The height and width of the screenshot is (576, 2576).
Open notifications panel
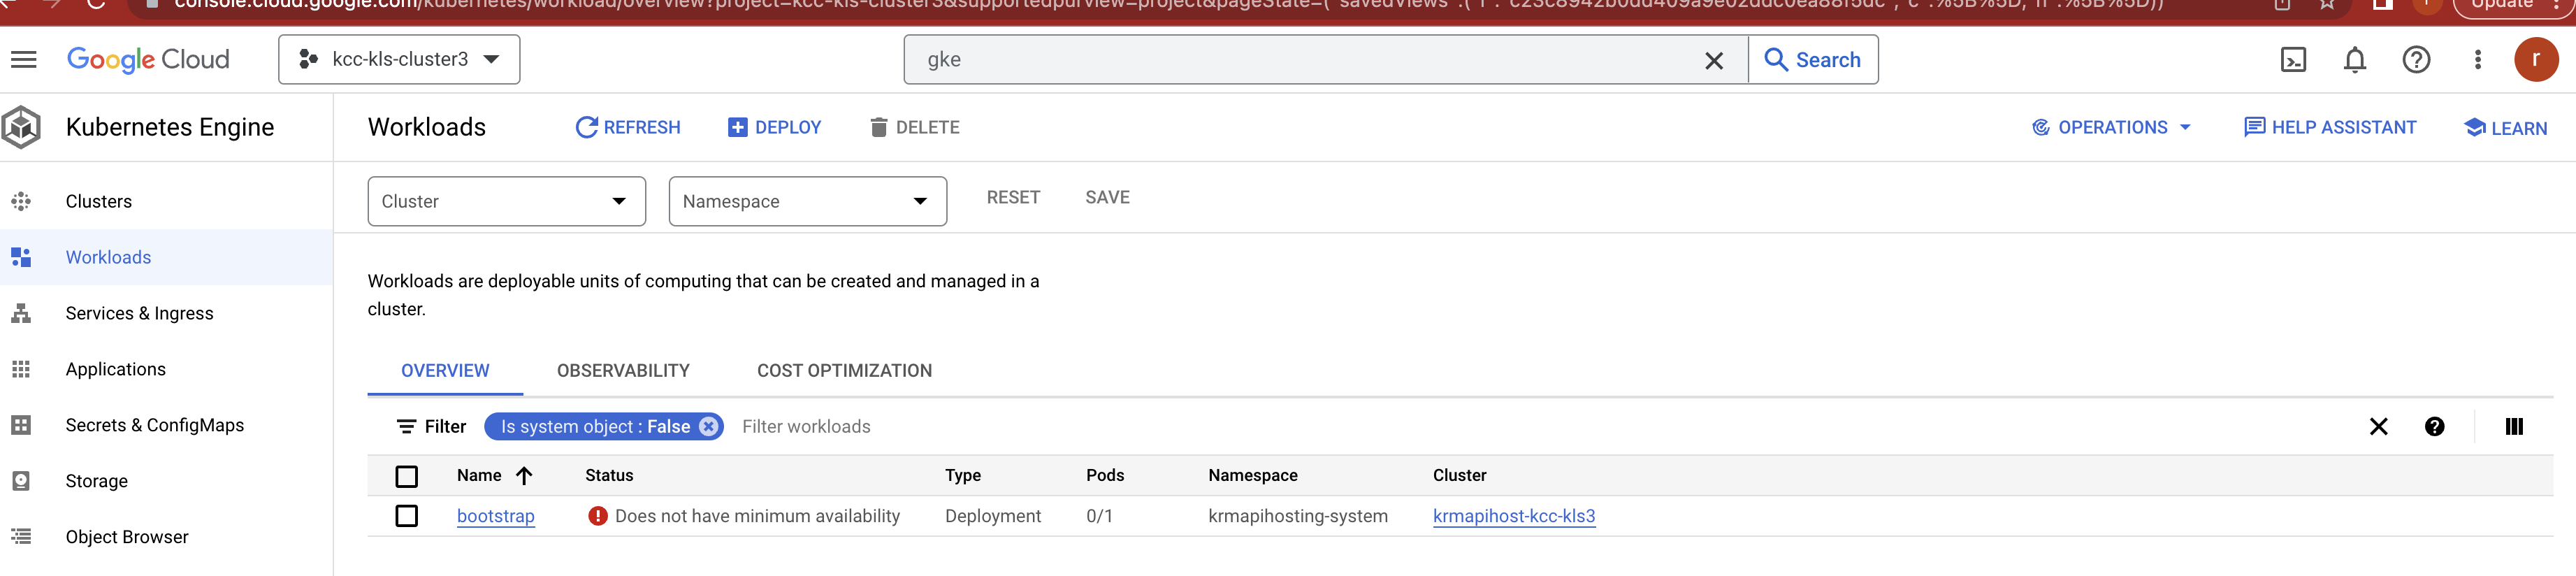(x=2355, y=59)
